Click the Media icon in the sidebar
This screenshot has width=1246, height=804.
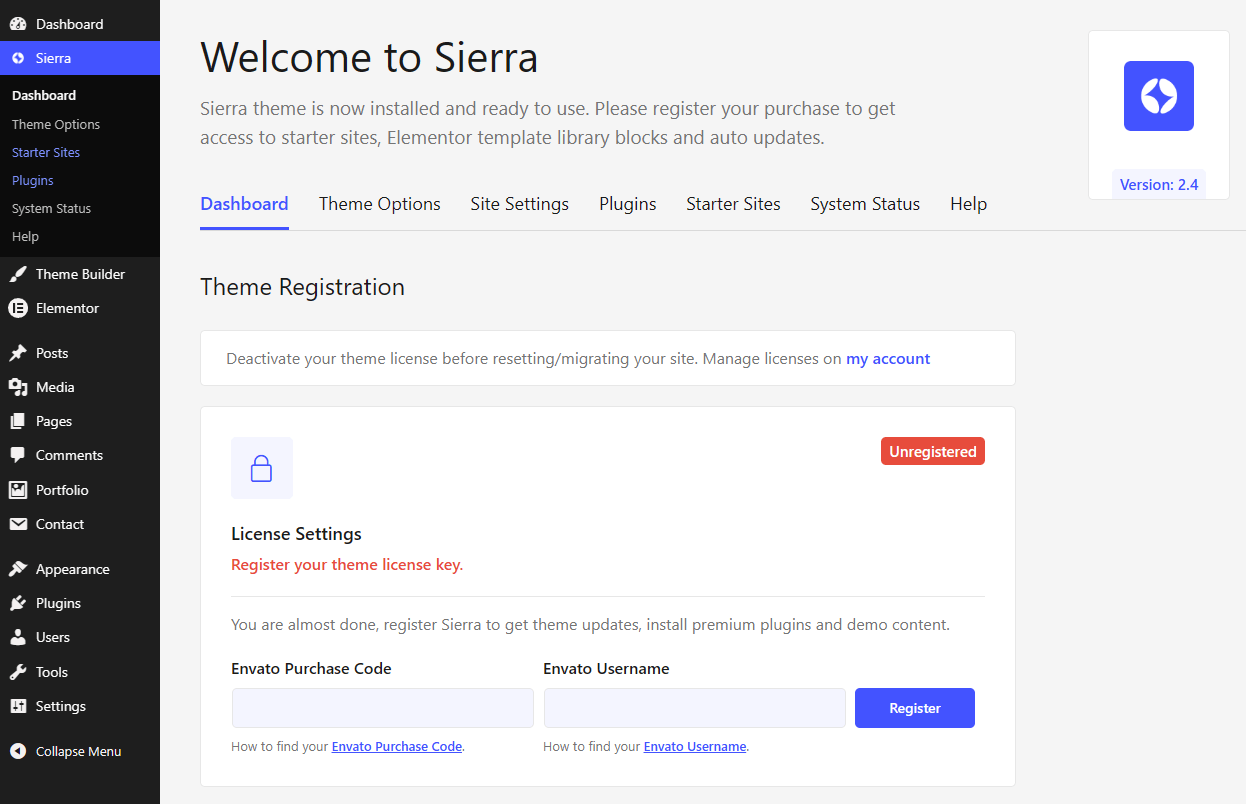click(x=18, y=387)
